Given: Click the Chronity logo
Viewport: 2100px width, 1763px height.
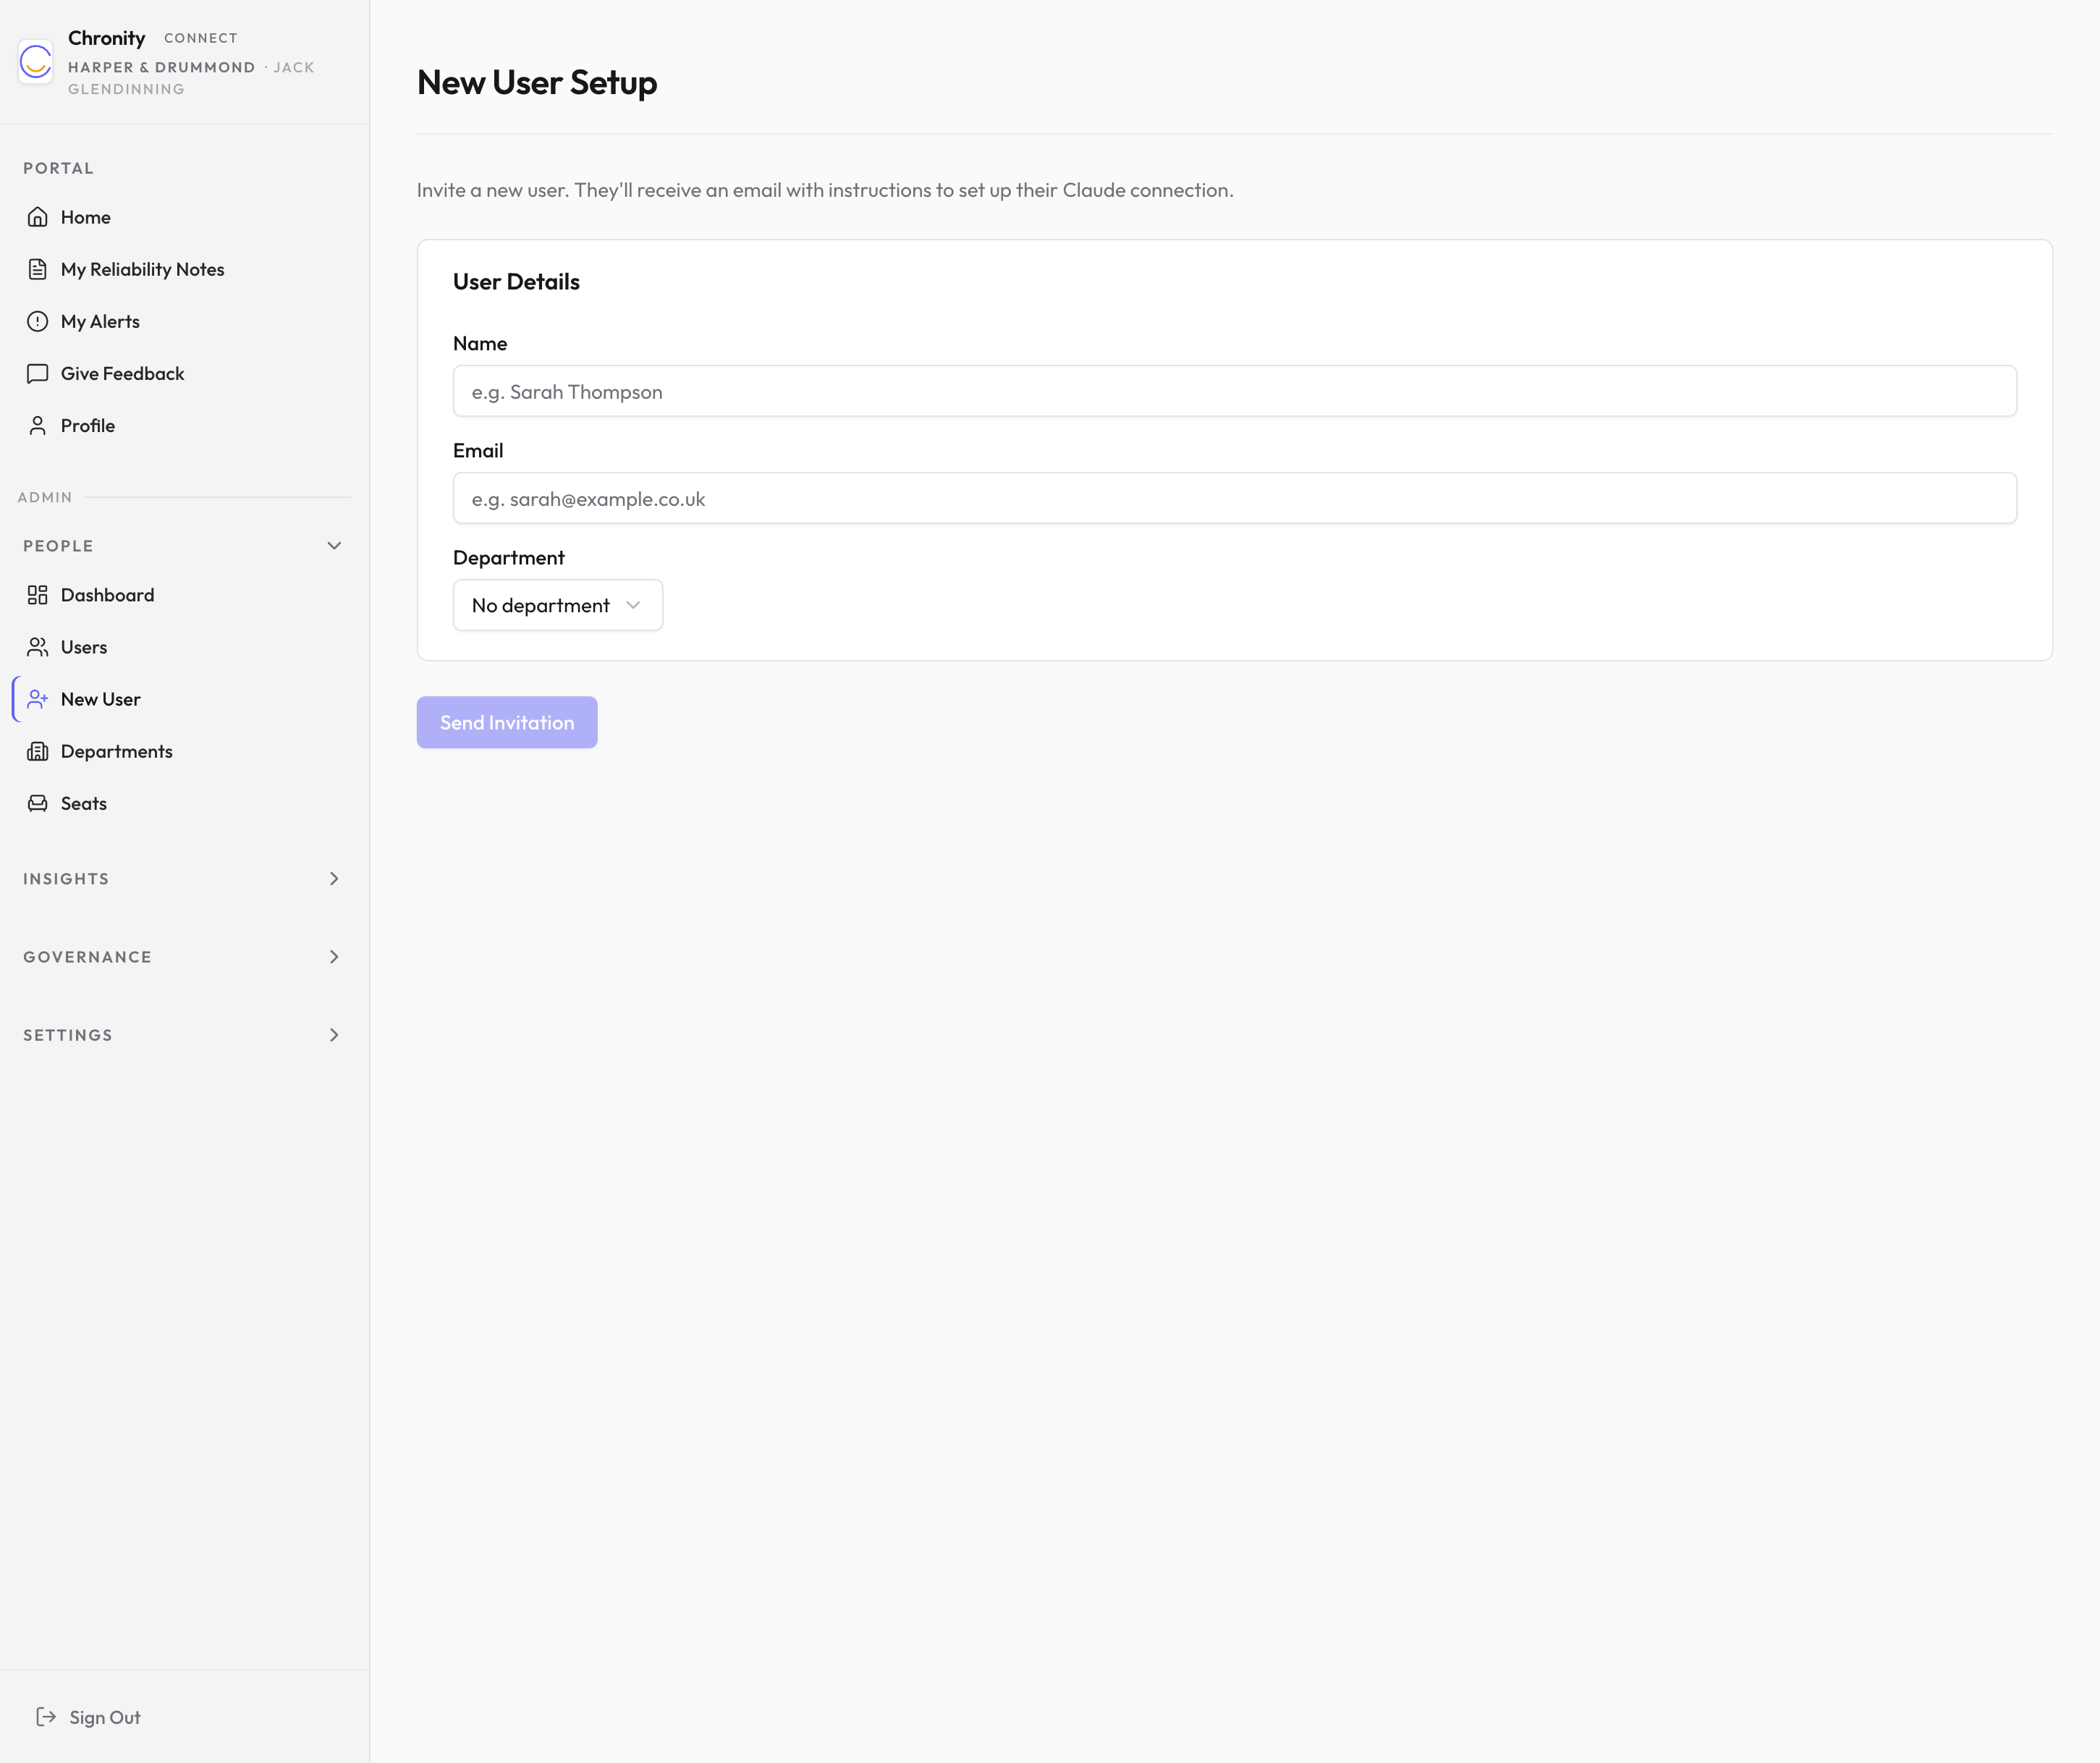Looking at the screenshot, I should point(35,62).
